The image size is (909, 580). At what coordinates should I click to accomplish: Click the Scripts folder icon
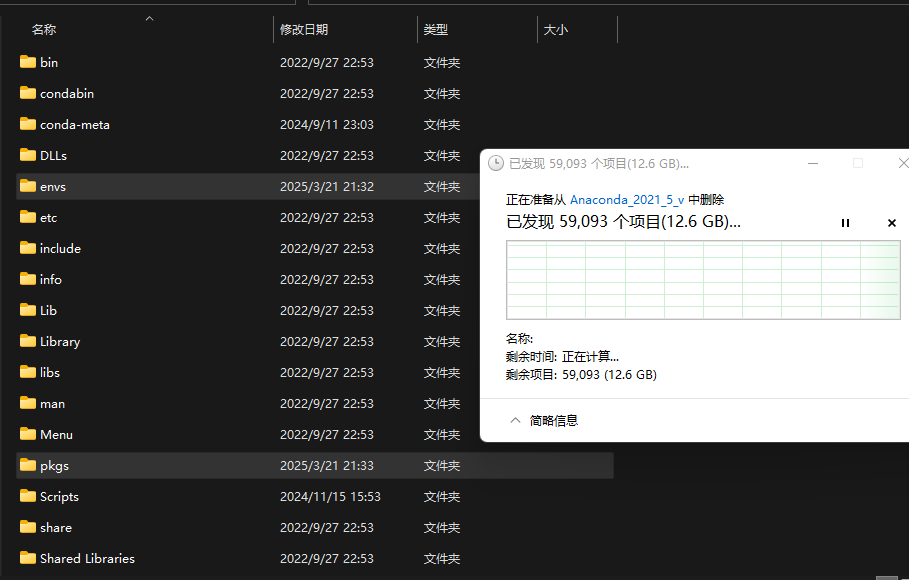tap(28, 496)
